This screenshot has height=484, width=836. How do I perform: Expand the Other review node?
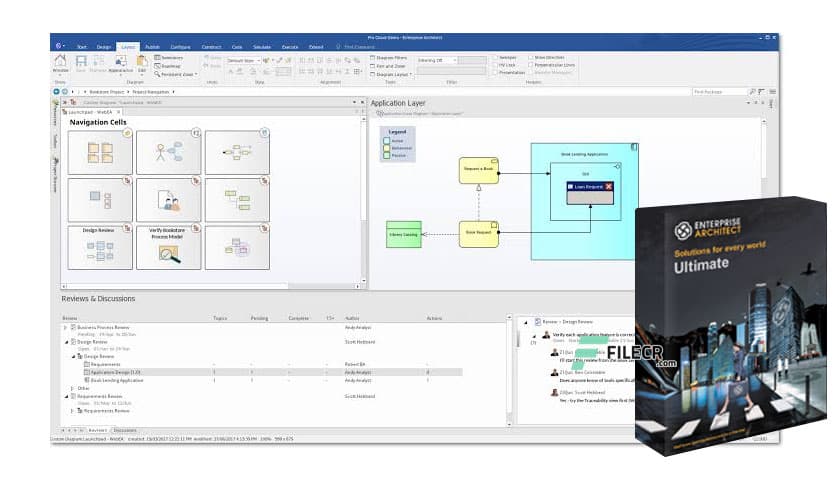pos(72,388)
